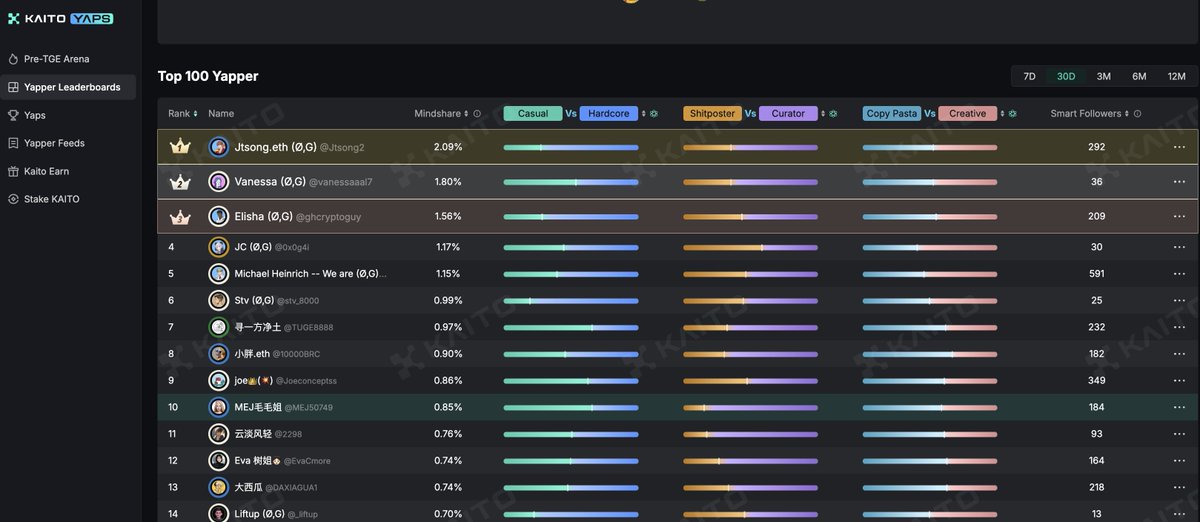
Task: Open Pre-TGE Arena in sidebar
Action: [x=56, y=59]
